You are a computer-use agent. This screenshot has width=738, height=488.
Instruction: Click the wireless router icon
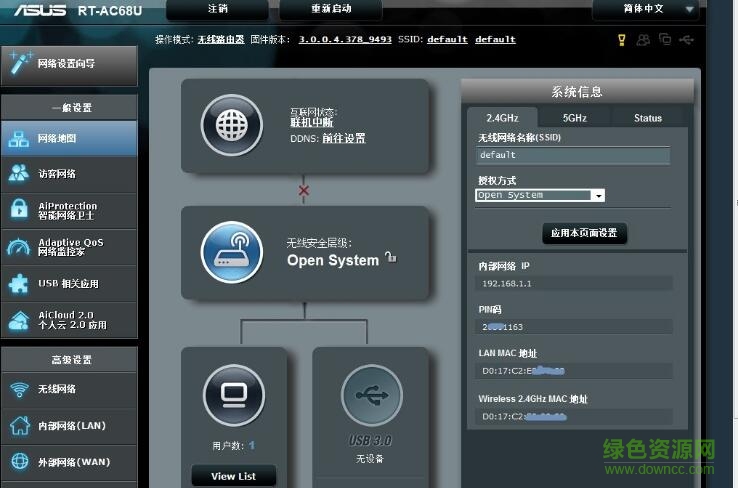[x=232, y=252]
